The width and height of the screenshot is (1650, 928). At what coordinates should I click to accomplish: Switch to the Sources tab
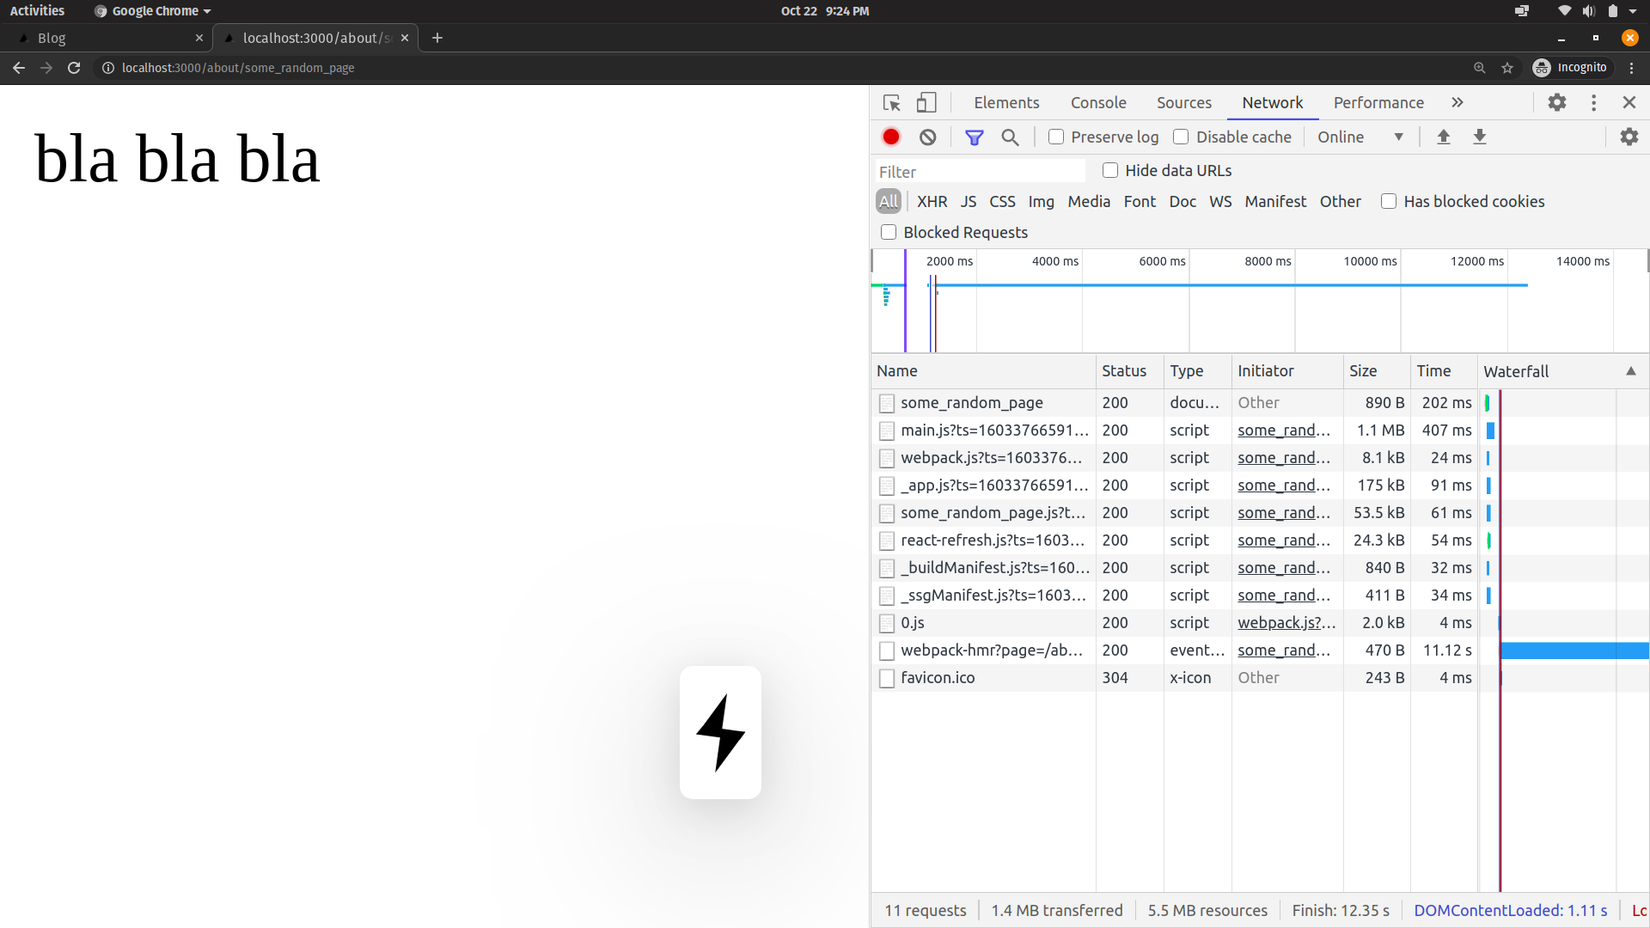[1184, 103]
